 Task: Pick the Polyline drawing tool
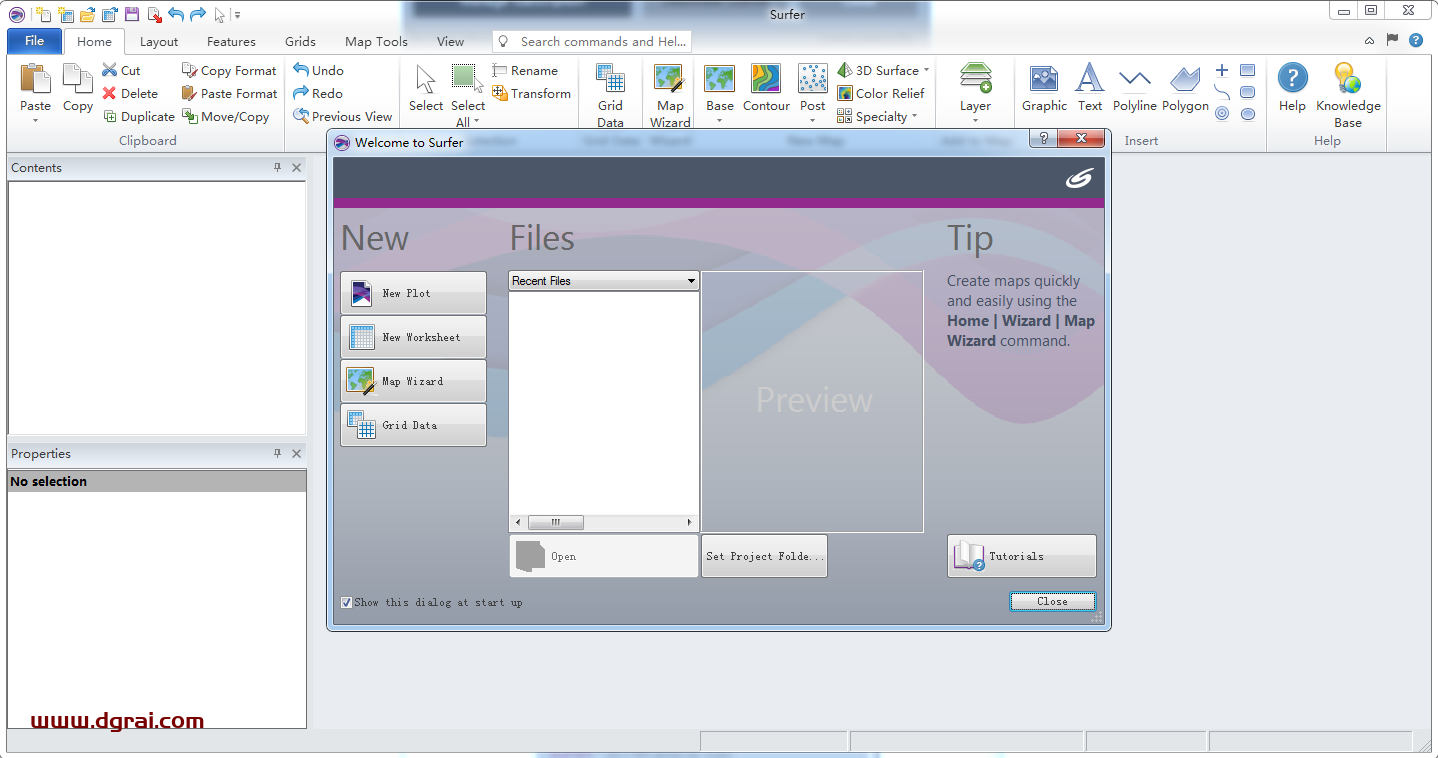1134,88
